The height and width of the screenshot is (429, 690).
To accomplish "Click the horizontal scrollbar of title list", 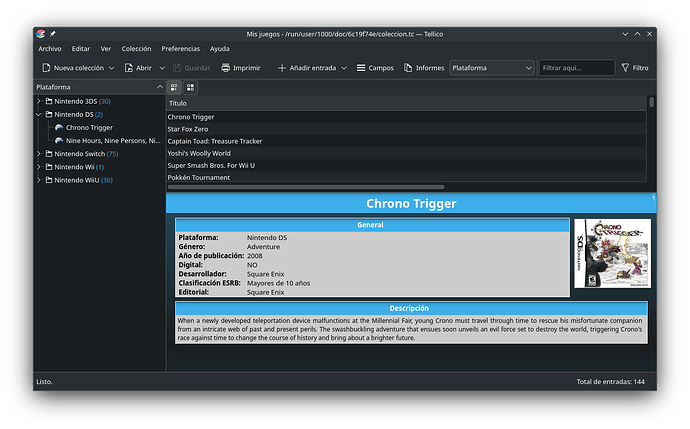I will pos(306,187).
